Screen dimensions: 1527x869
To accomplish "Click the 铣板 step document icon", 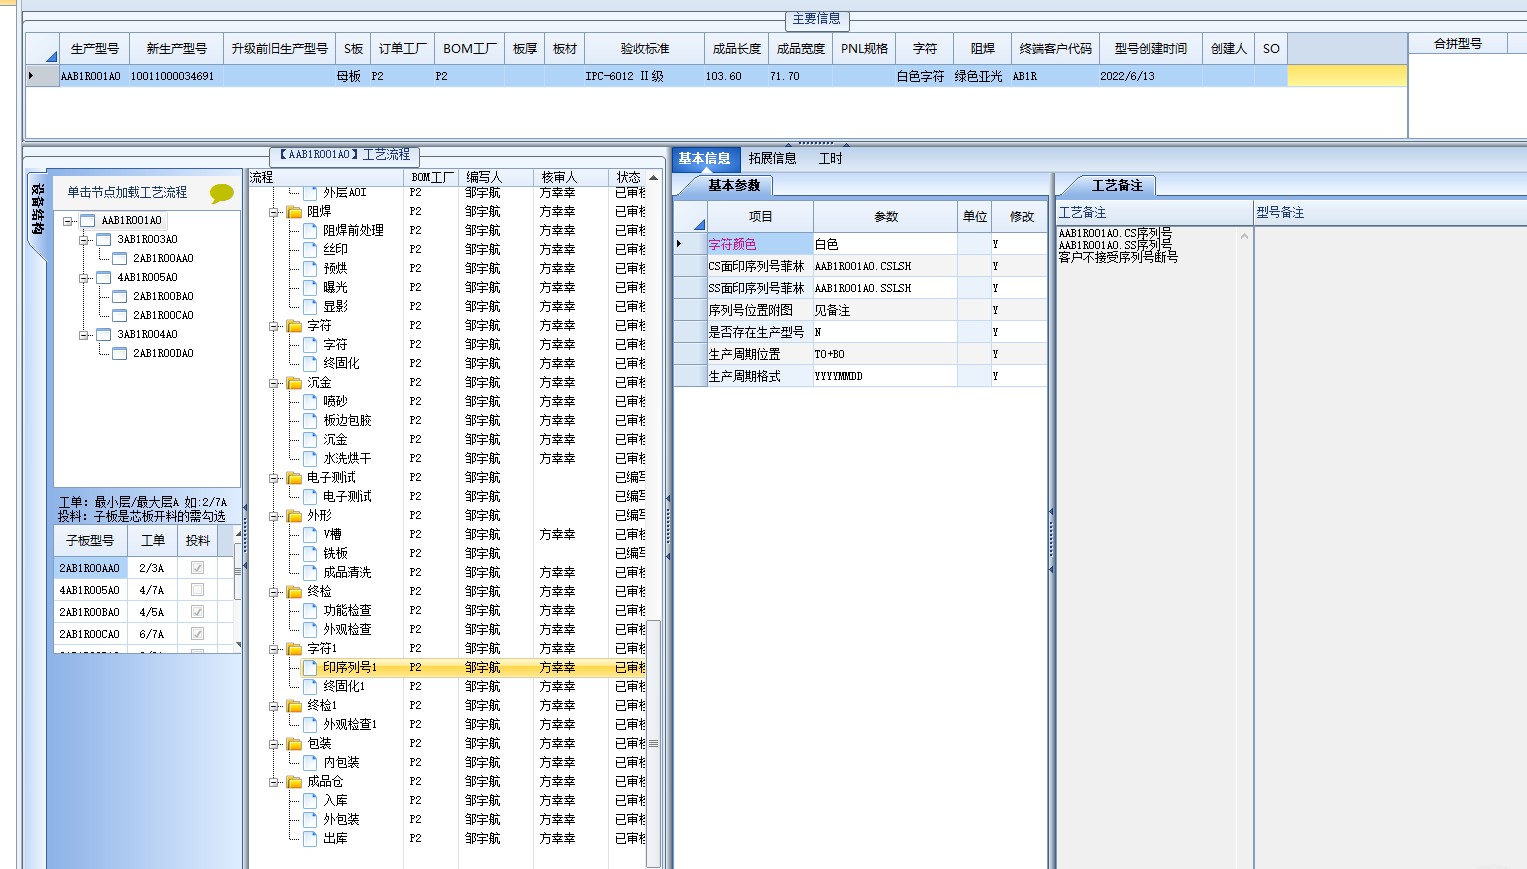I will click(310, 553).
